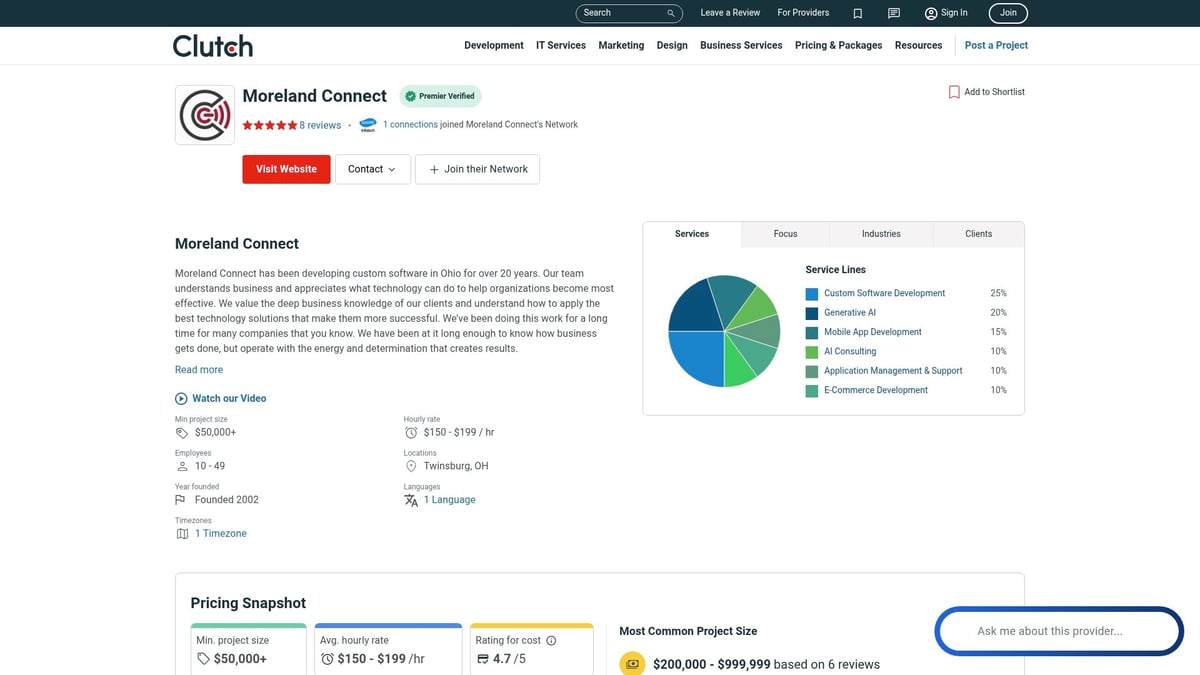Click the Generative AI color swatch
1200x675 pixels.
pyautogui.click(x=812, y=313)
